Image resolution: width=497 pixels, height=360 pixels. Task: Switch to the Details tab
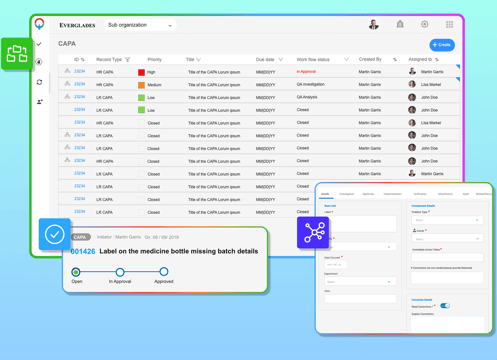click(x=325, y=194)
